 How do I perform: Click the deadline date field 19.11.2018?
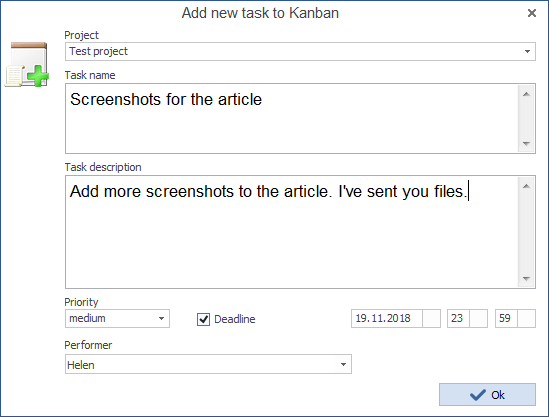point(387,318)
